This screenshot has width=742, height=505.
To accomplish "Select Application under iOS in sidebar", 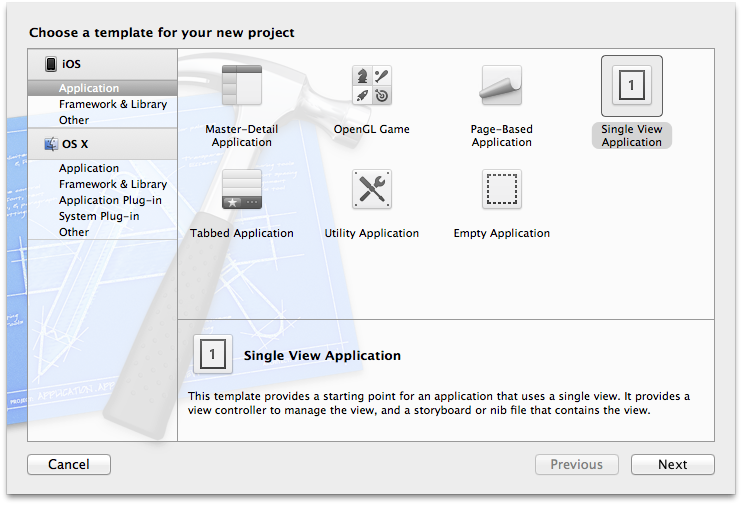I will [x=102, y=88].
